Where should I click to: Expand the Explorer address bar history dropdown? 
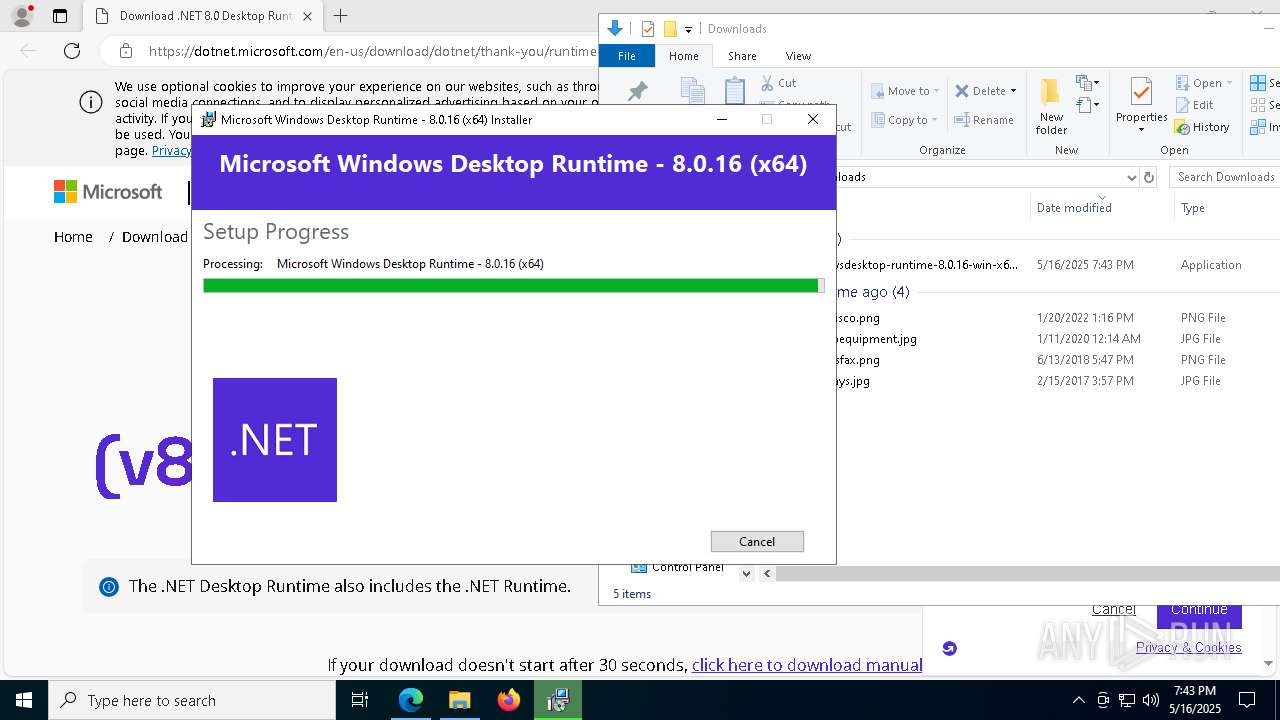1131,177
